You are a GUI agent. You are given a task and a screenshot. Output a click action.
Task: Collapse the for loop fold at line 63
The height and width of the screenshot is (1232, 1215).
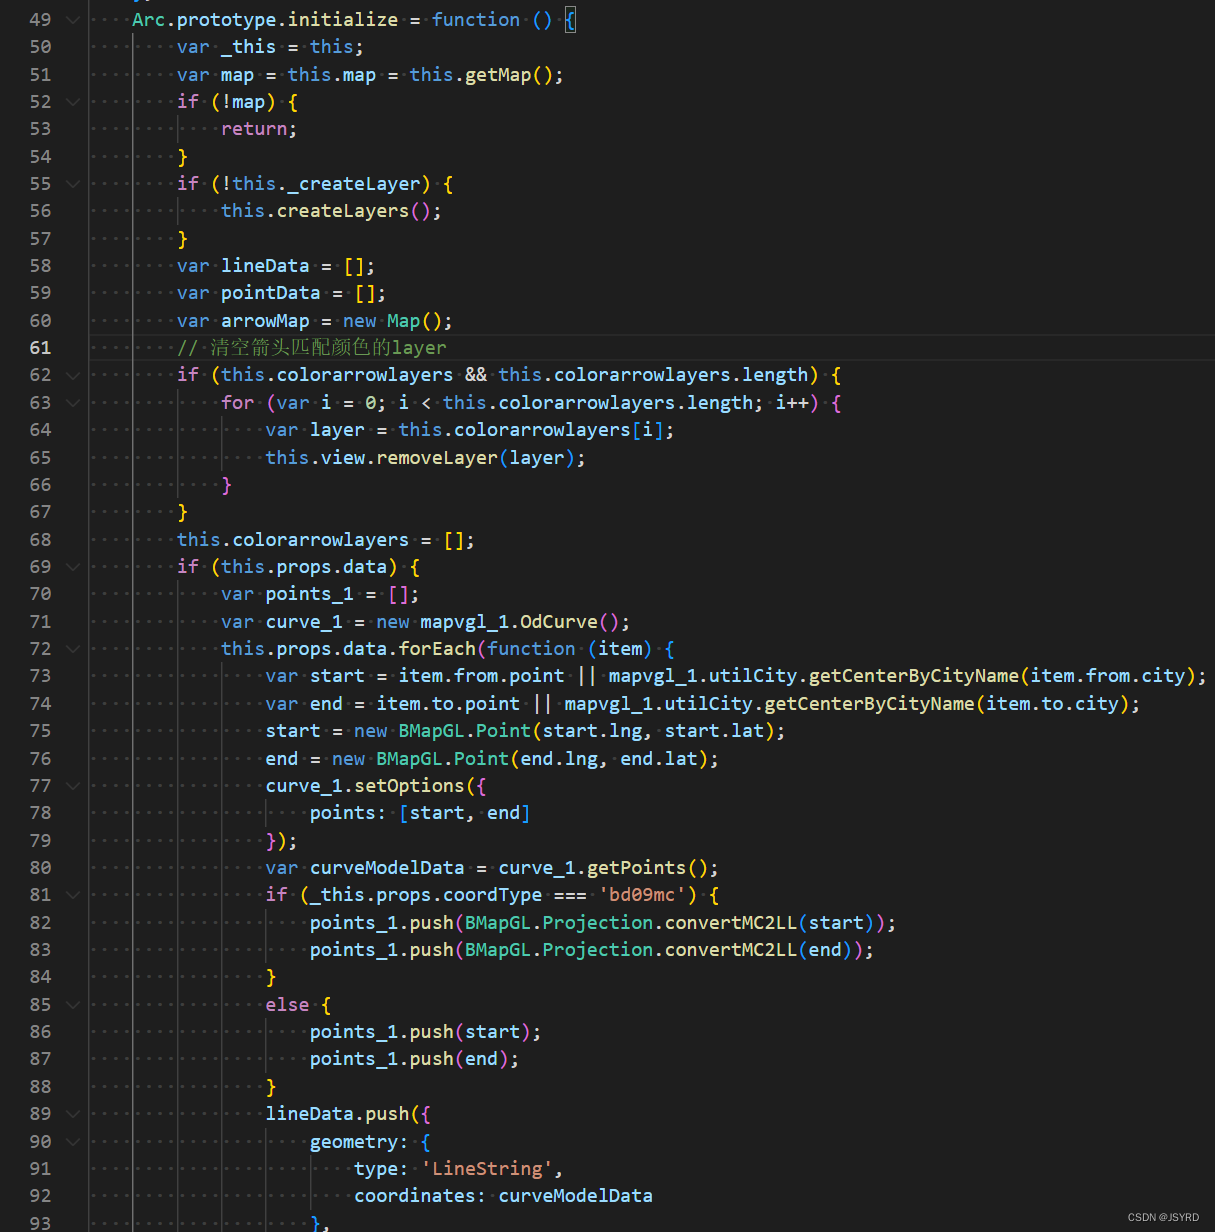pos(72,403)
